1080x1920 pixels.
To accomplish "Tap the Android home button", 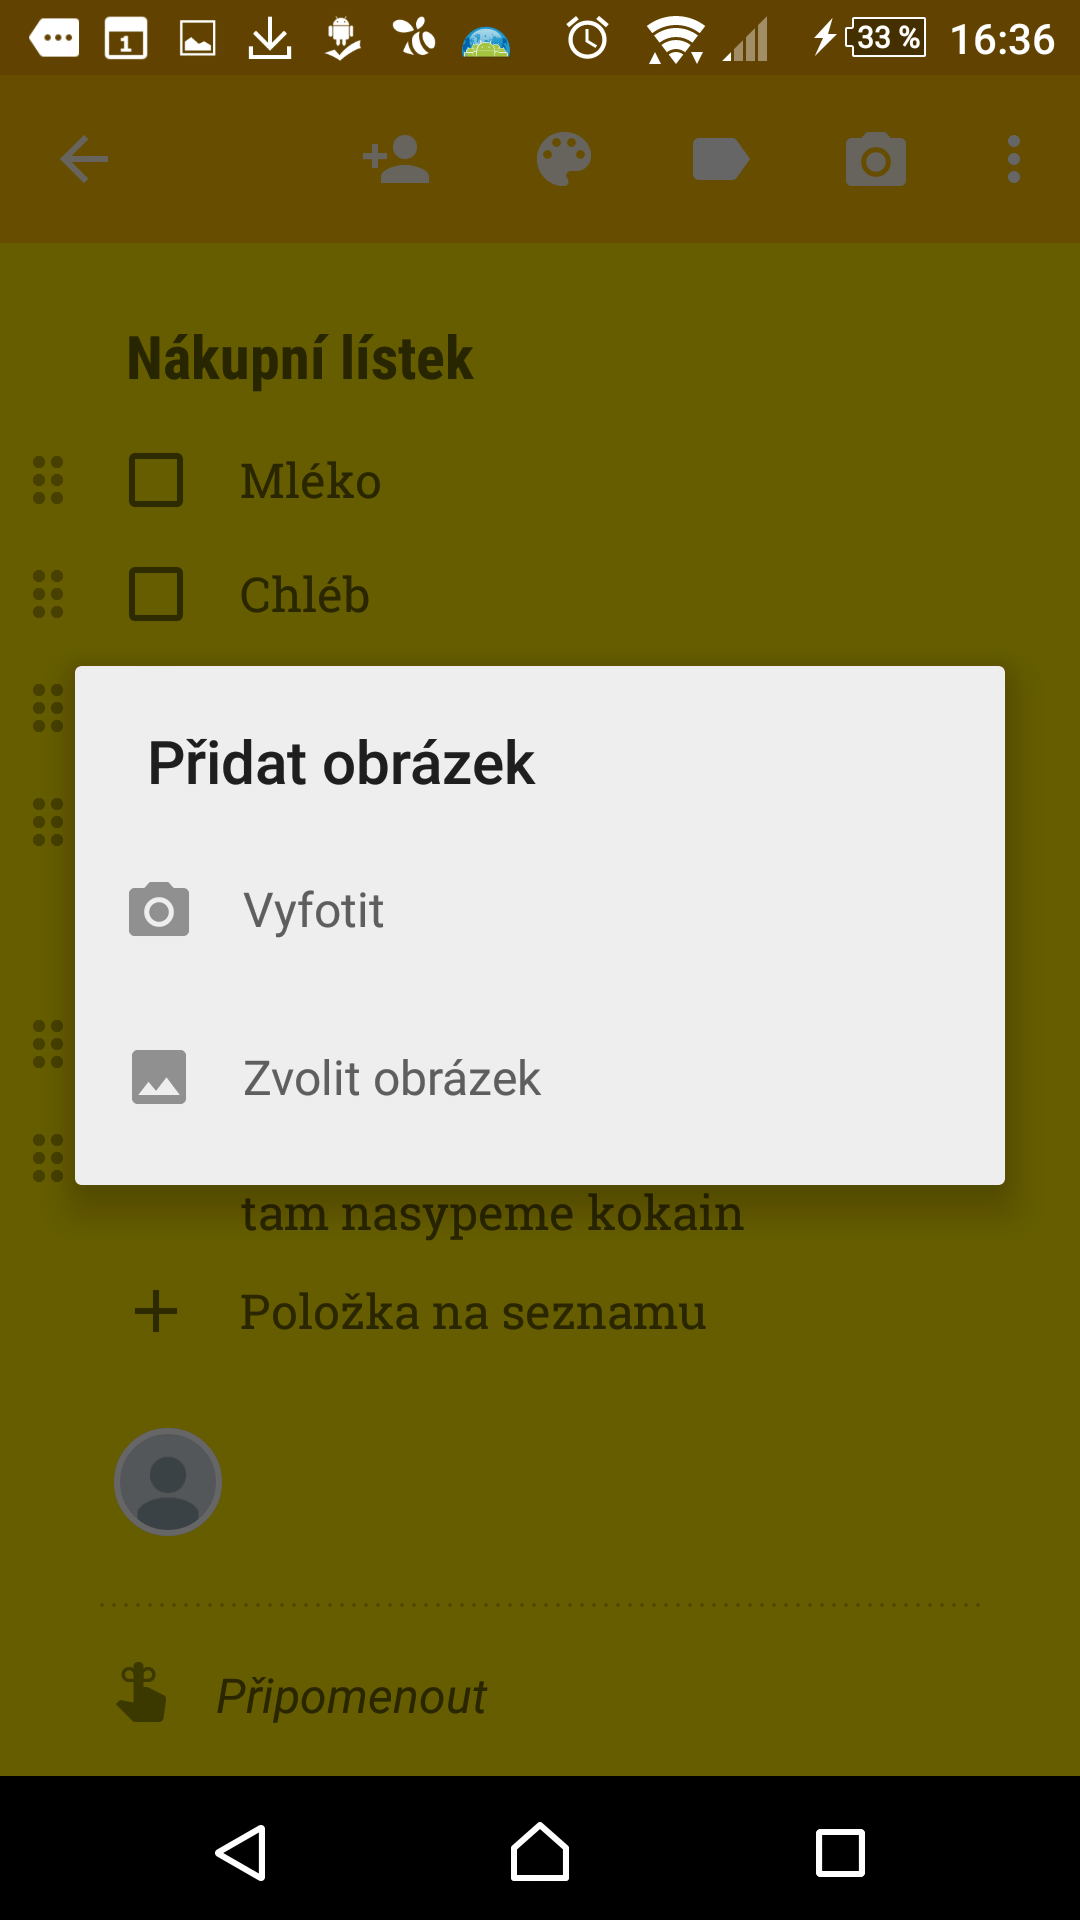I will [x=540, y=1852].
